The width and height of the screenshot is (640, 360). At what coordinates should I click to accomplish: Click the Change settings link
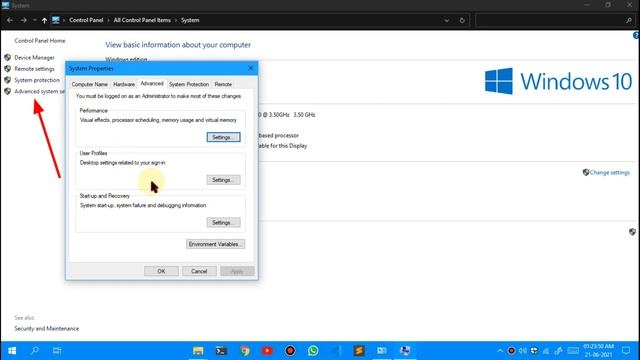click(609, 172)
